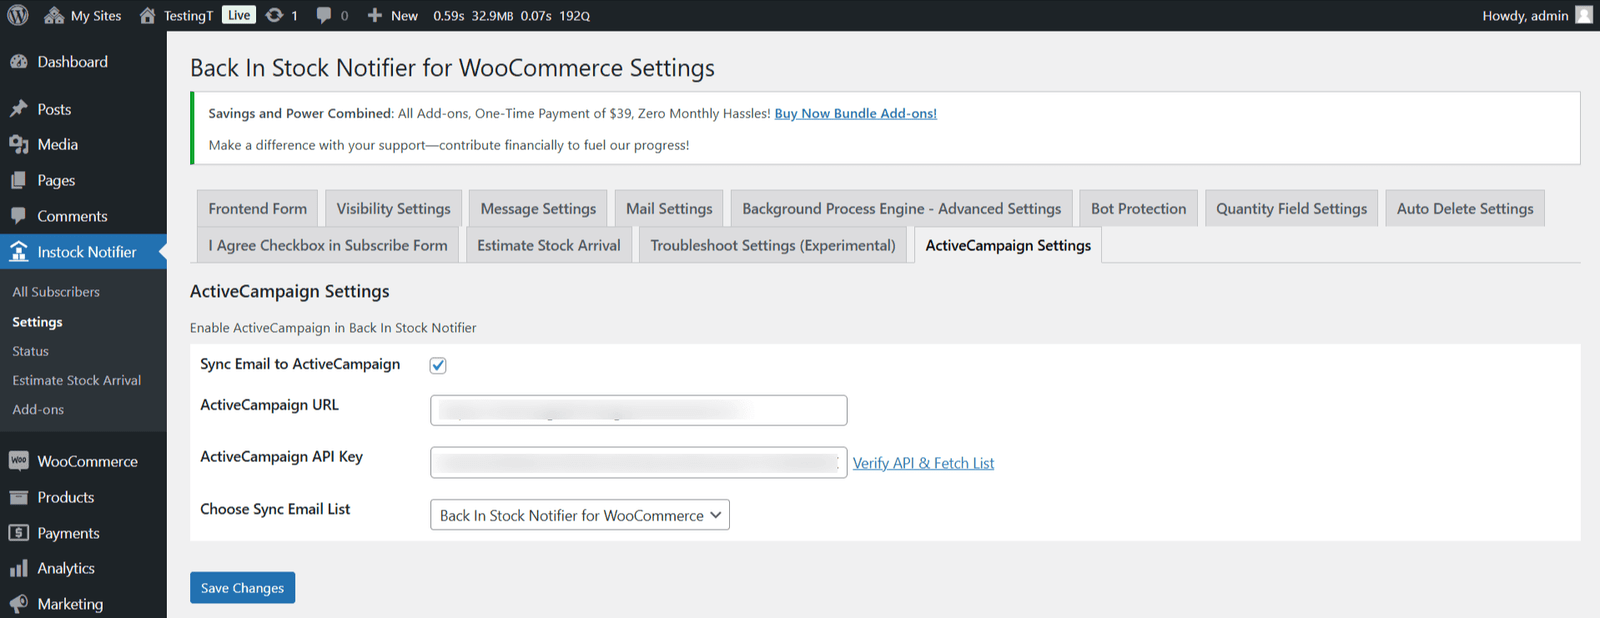The height and width of the screenshot is (618, 1600).
Task: Click the TestingT home icon
Action: [x=148, y=15]
